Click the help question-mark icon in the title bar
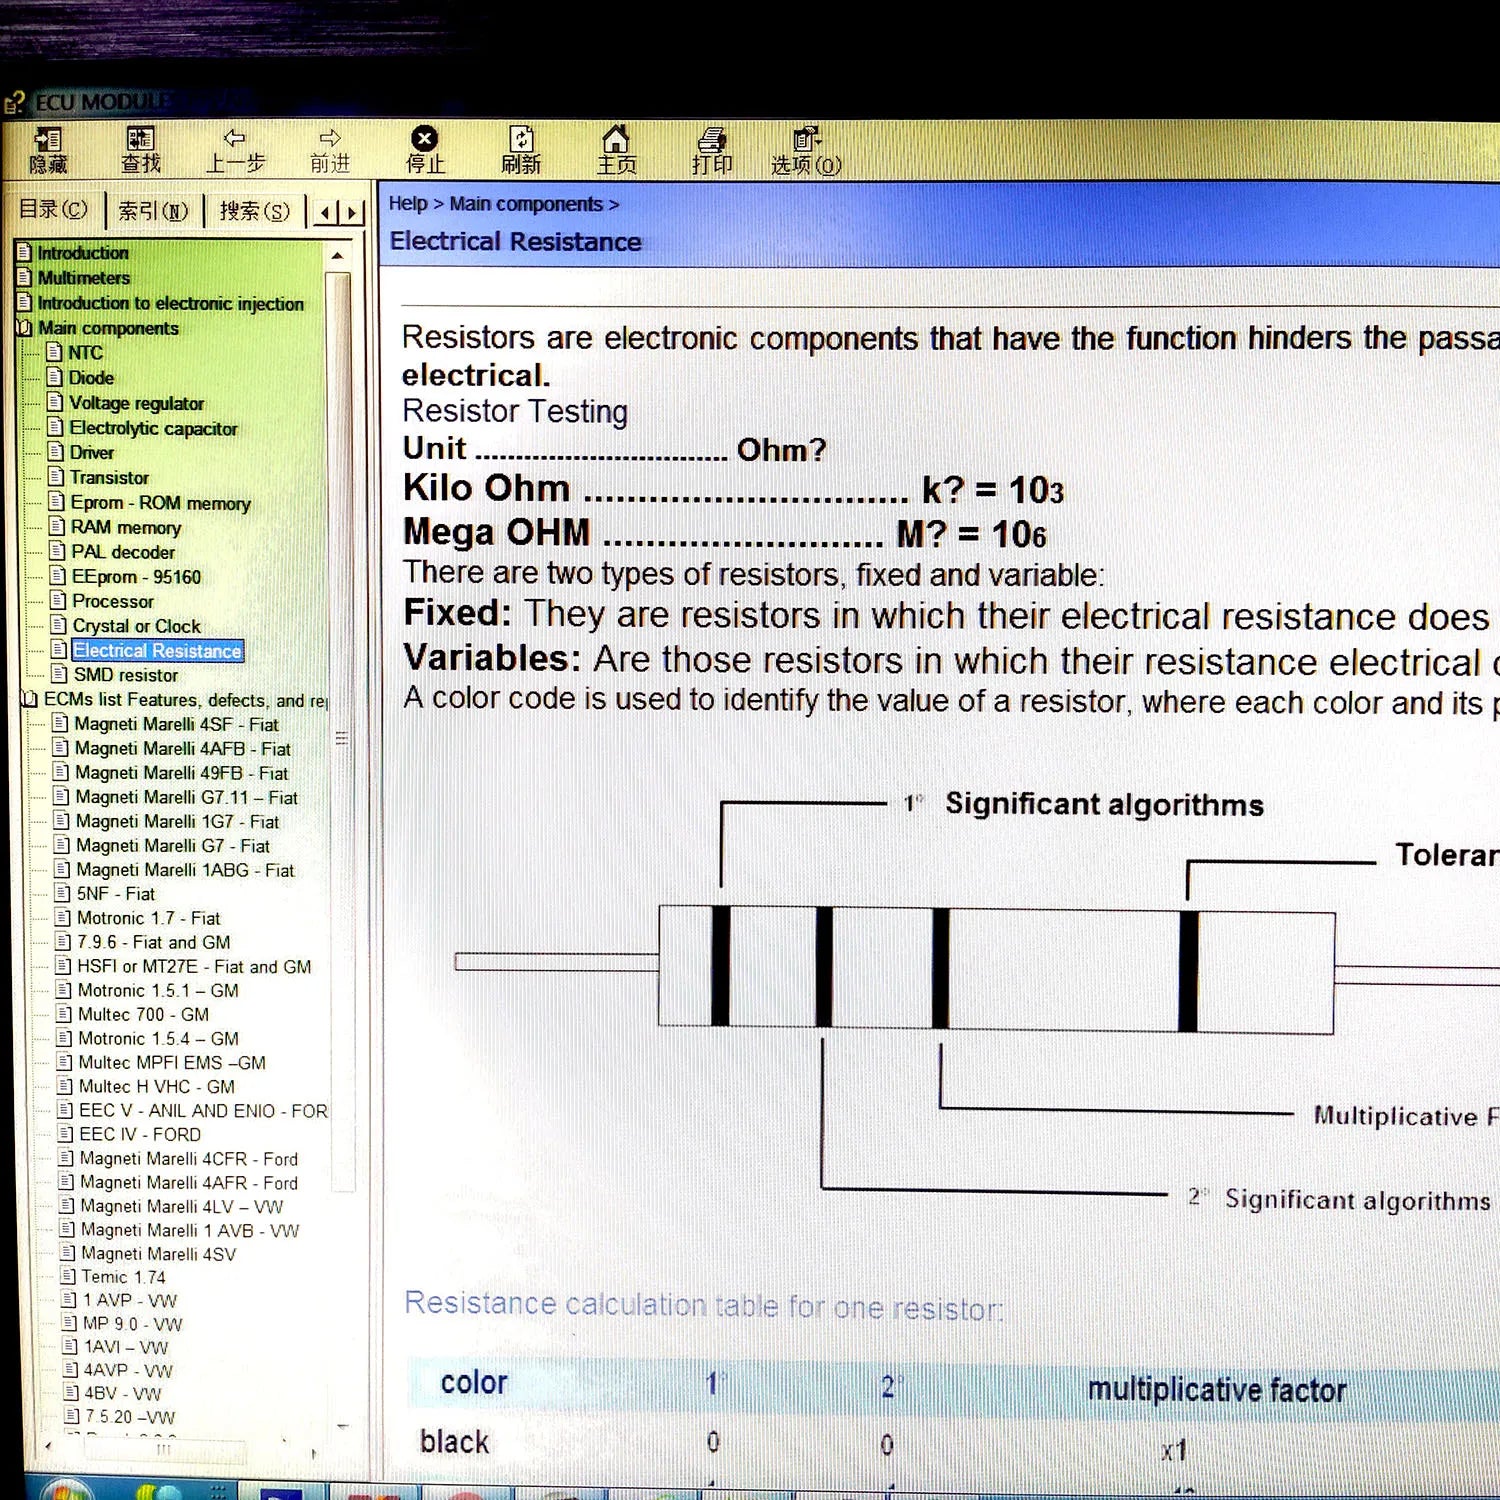Viewport: 1500px width, 1500px height. click(x=12, y=101)
